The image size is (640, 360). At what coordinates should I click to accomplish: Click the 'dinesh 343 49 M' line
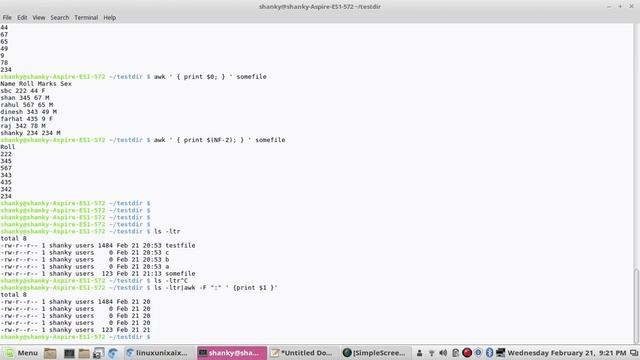tap(29, 112)
